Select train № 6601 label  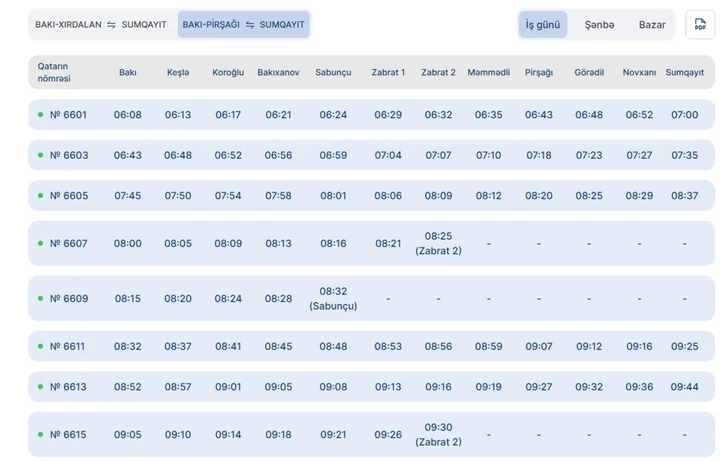(68, 115)
